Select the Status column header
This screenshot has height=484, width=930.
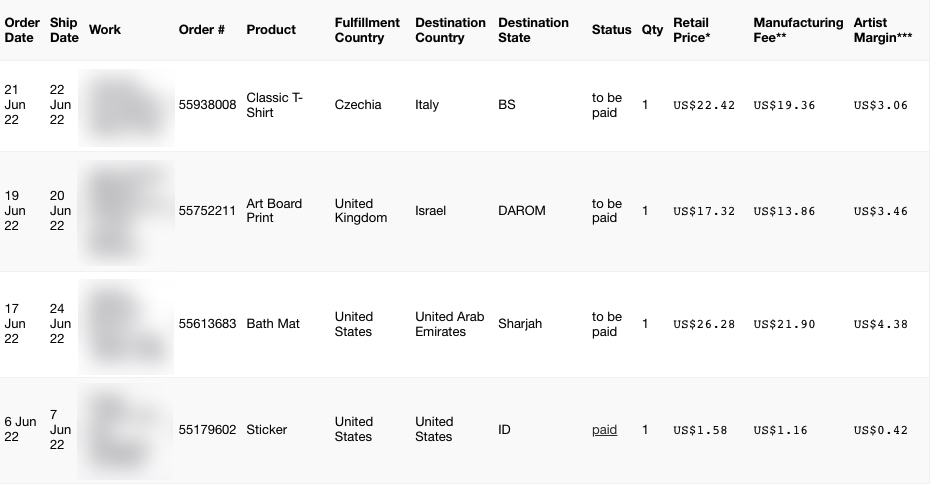click(611, 30)
